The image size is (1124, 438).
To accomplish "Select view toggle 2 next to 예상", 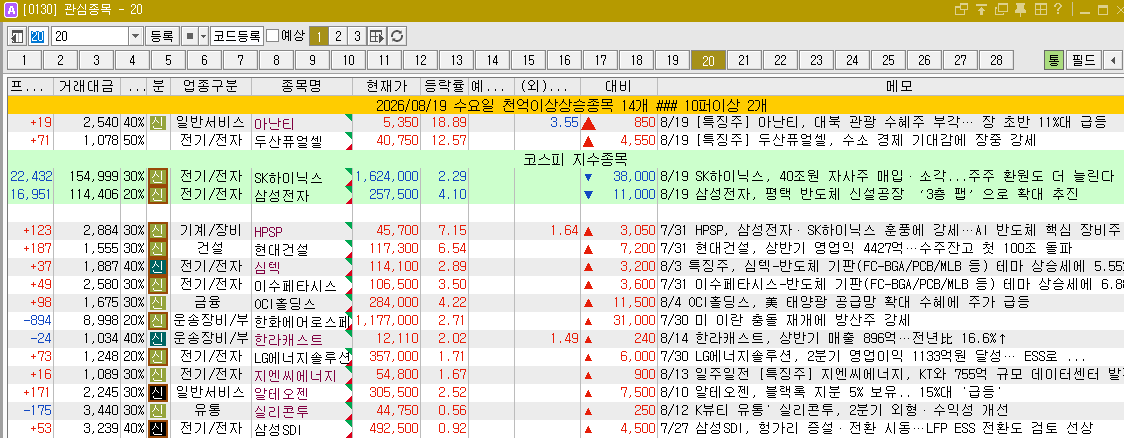I will click(x=339, y=36).
